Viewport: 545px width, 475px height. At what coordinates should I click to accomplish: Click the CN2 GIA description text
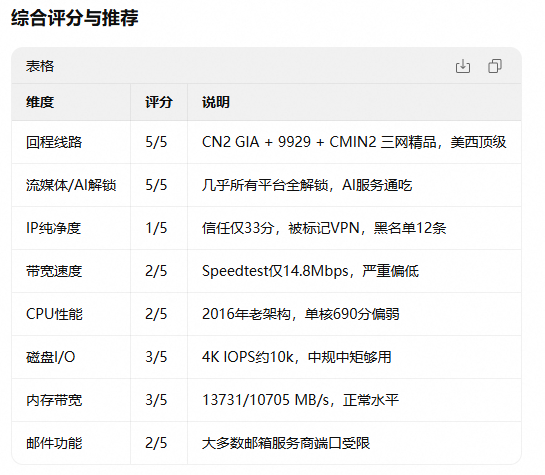[354, 142]
